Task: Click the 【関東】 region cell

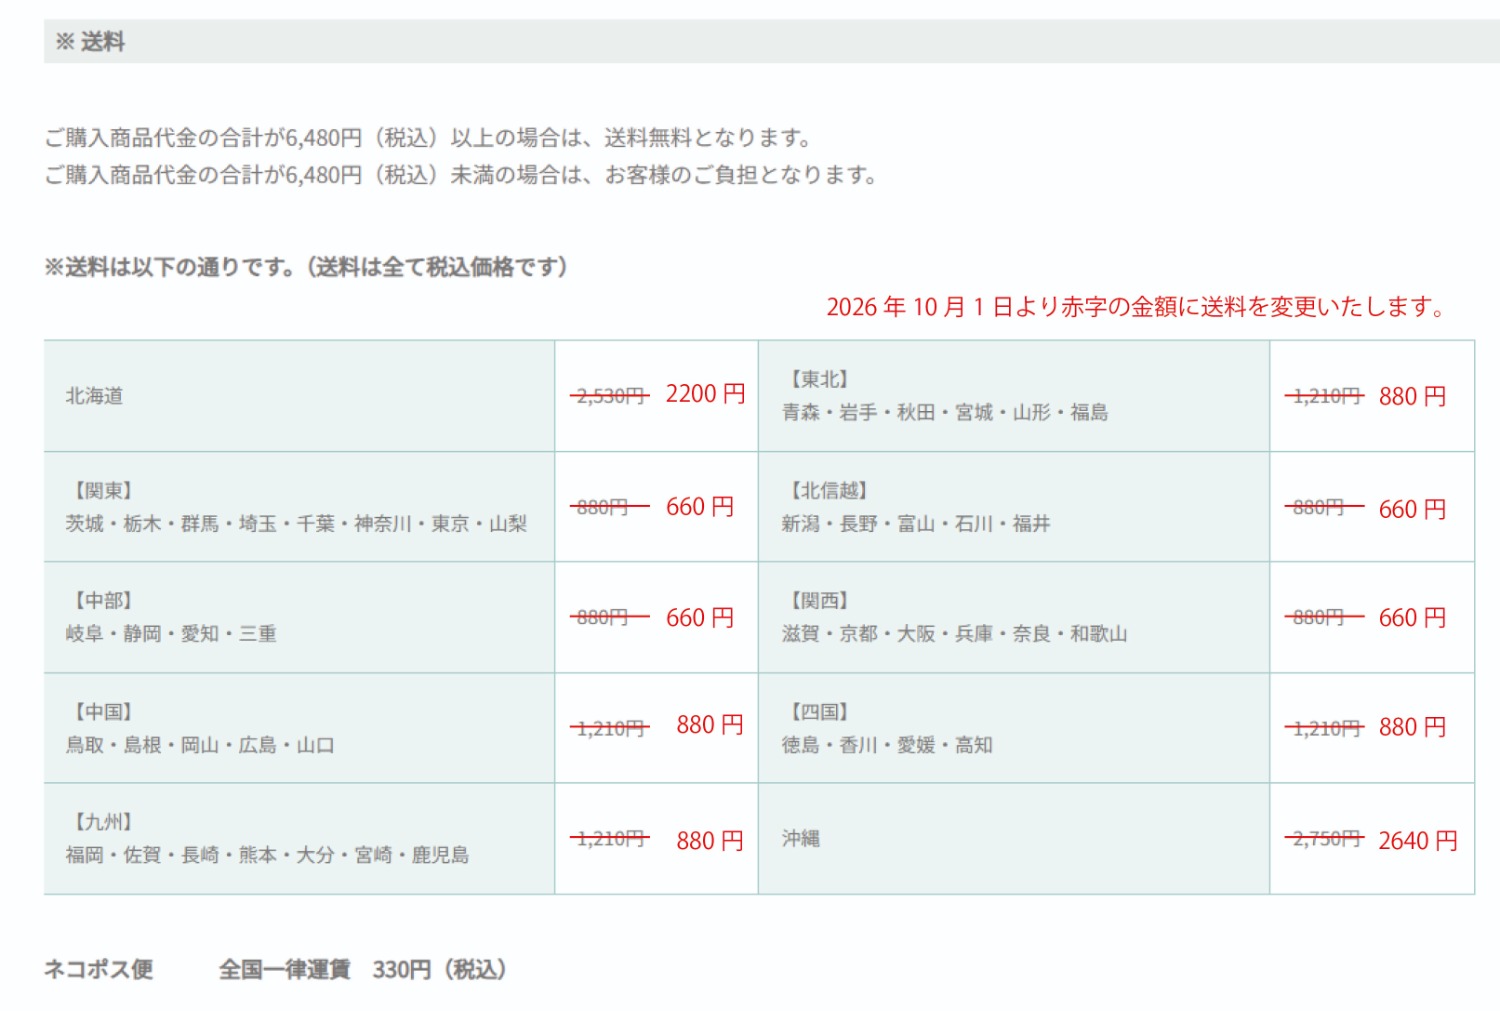Action: tap(299, 507)
